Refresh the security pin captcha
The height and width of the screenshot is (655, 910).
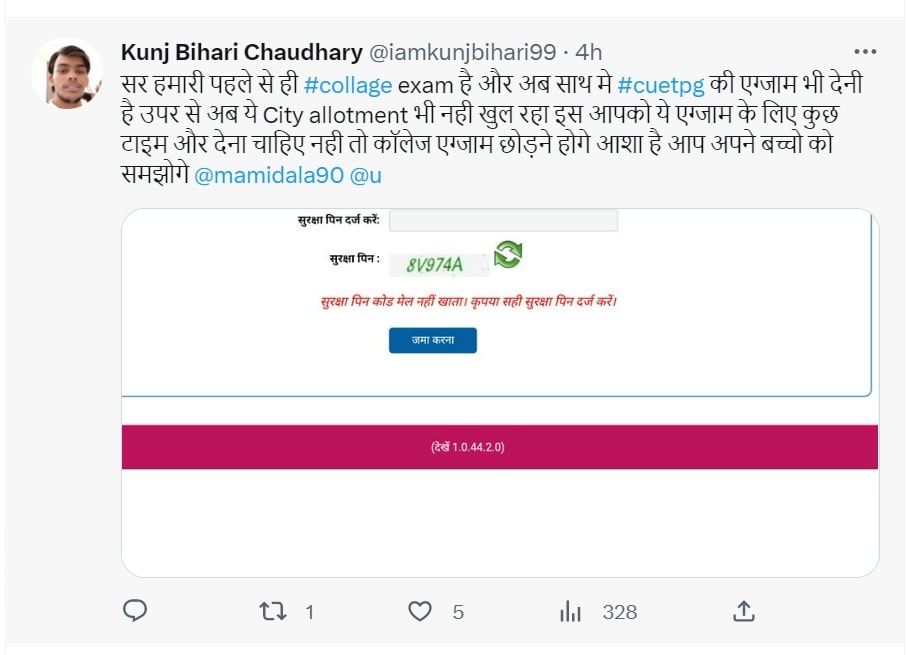click(x=507, y=254)
